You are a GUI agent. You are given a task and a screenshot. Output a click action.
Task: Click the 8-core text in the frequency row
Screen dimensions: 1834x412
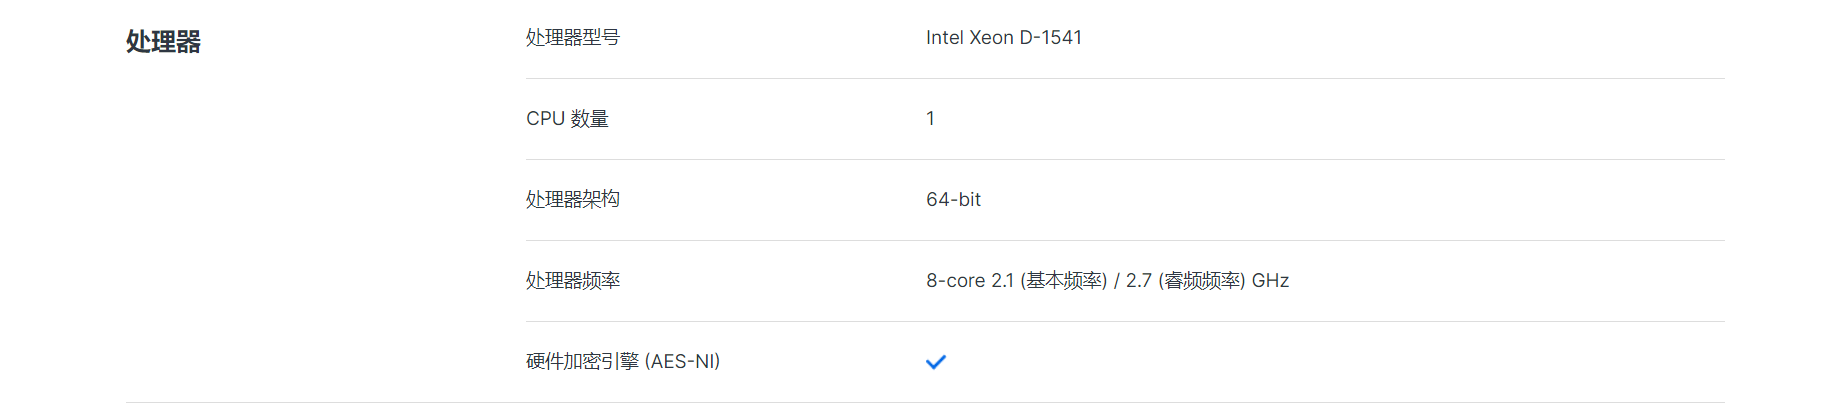click(955, 281)
